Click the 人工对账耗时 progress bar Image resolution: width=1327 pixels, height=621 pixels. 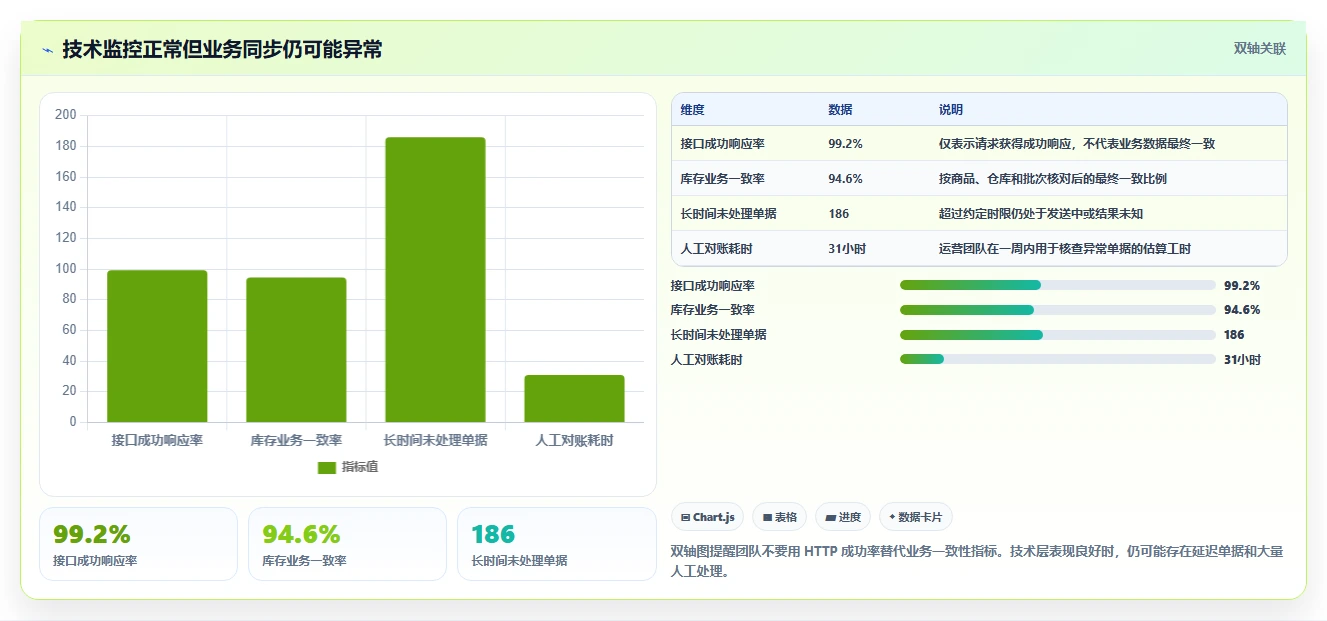1057,359
